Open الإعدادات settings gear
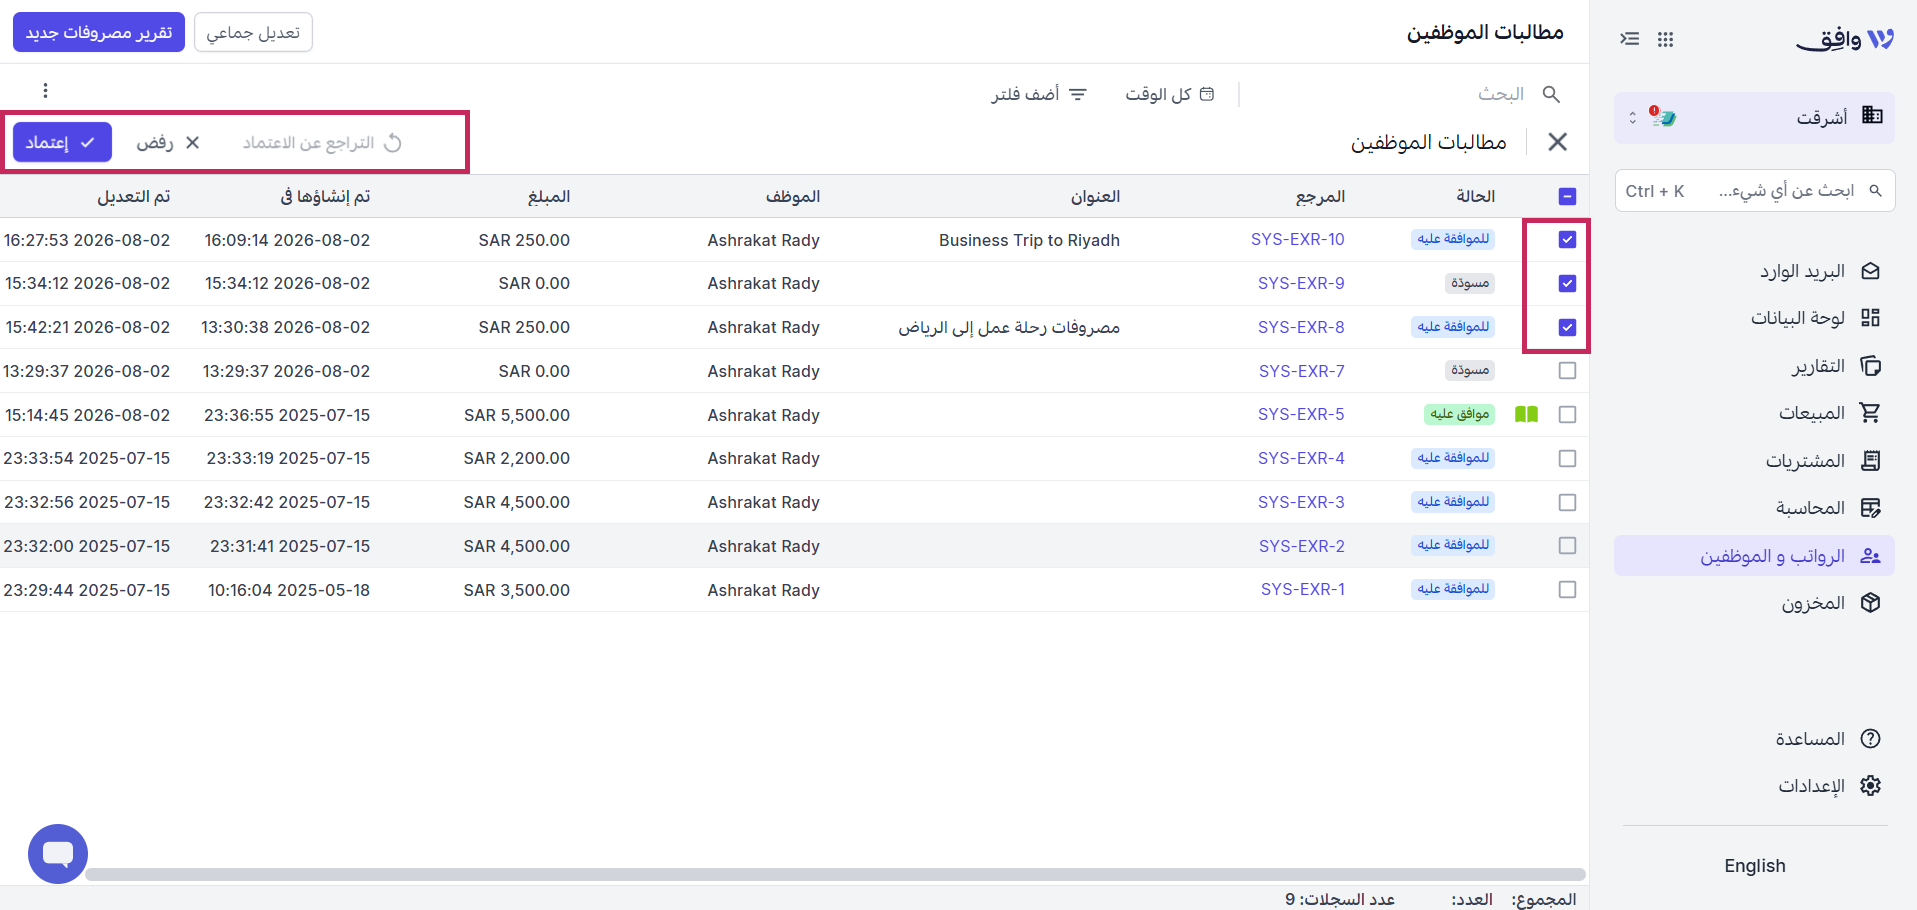1917x910 pixels. click(x=1830, y=786)
